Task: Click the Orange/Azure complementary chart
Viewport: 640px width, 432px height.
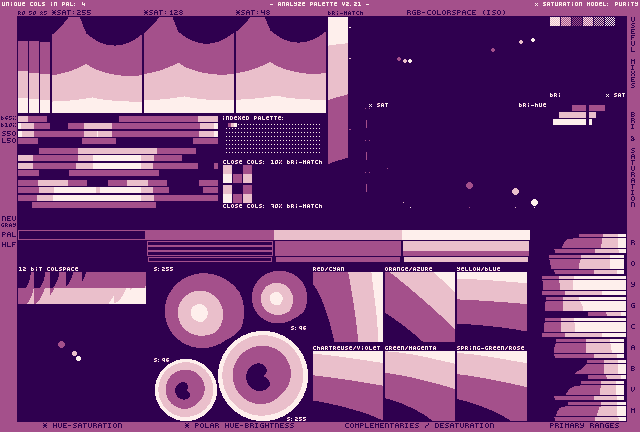Action: point(420,307)
